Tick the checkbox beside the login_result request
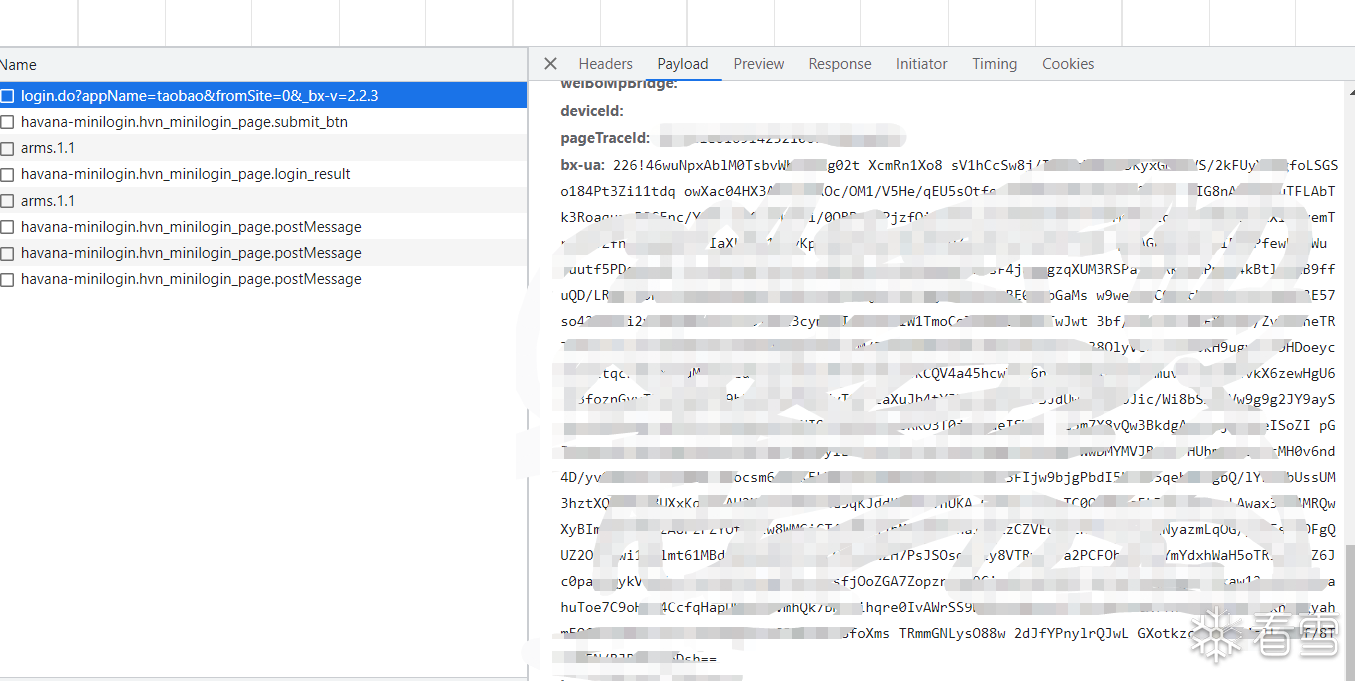This screenshot has height=681, width=1355. (7, 174)
